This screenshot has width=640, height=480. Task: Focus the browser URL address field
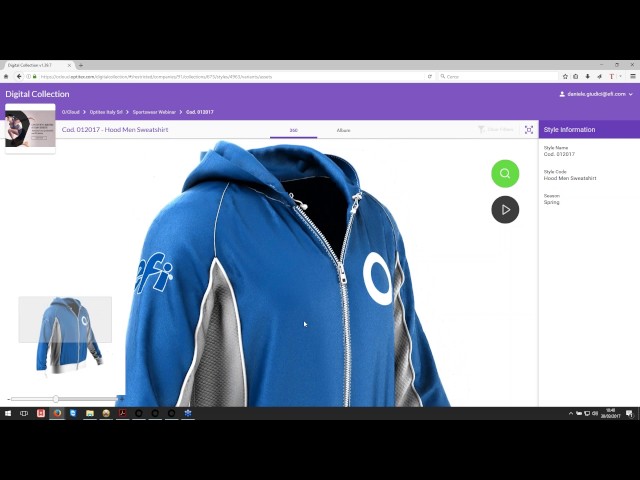229,76
